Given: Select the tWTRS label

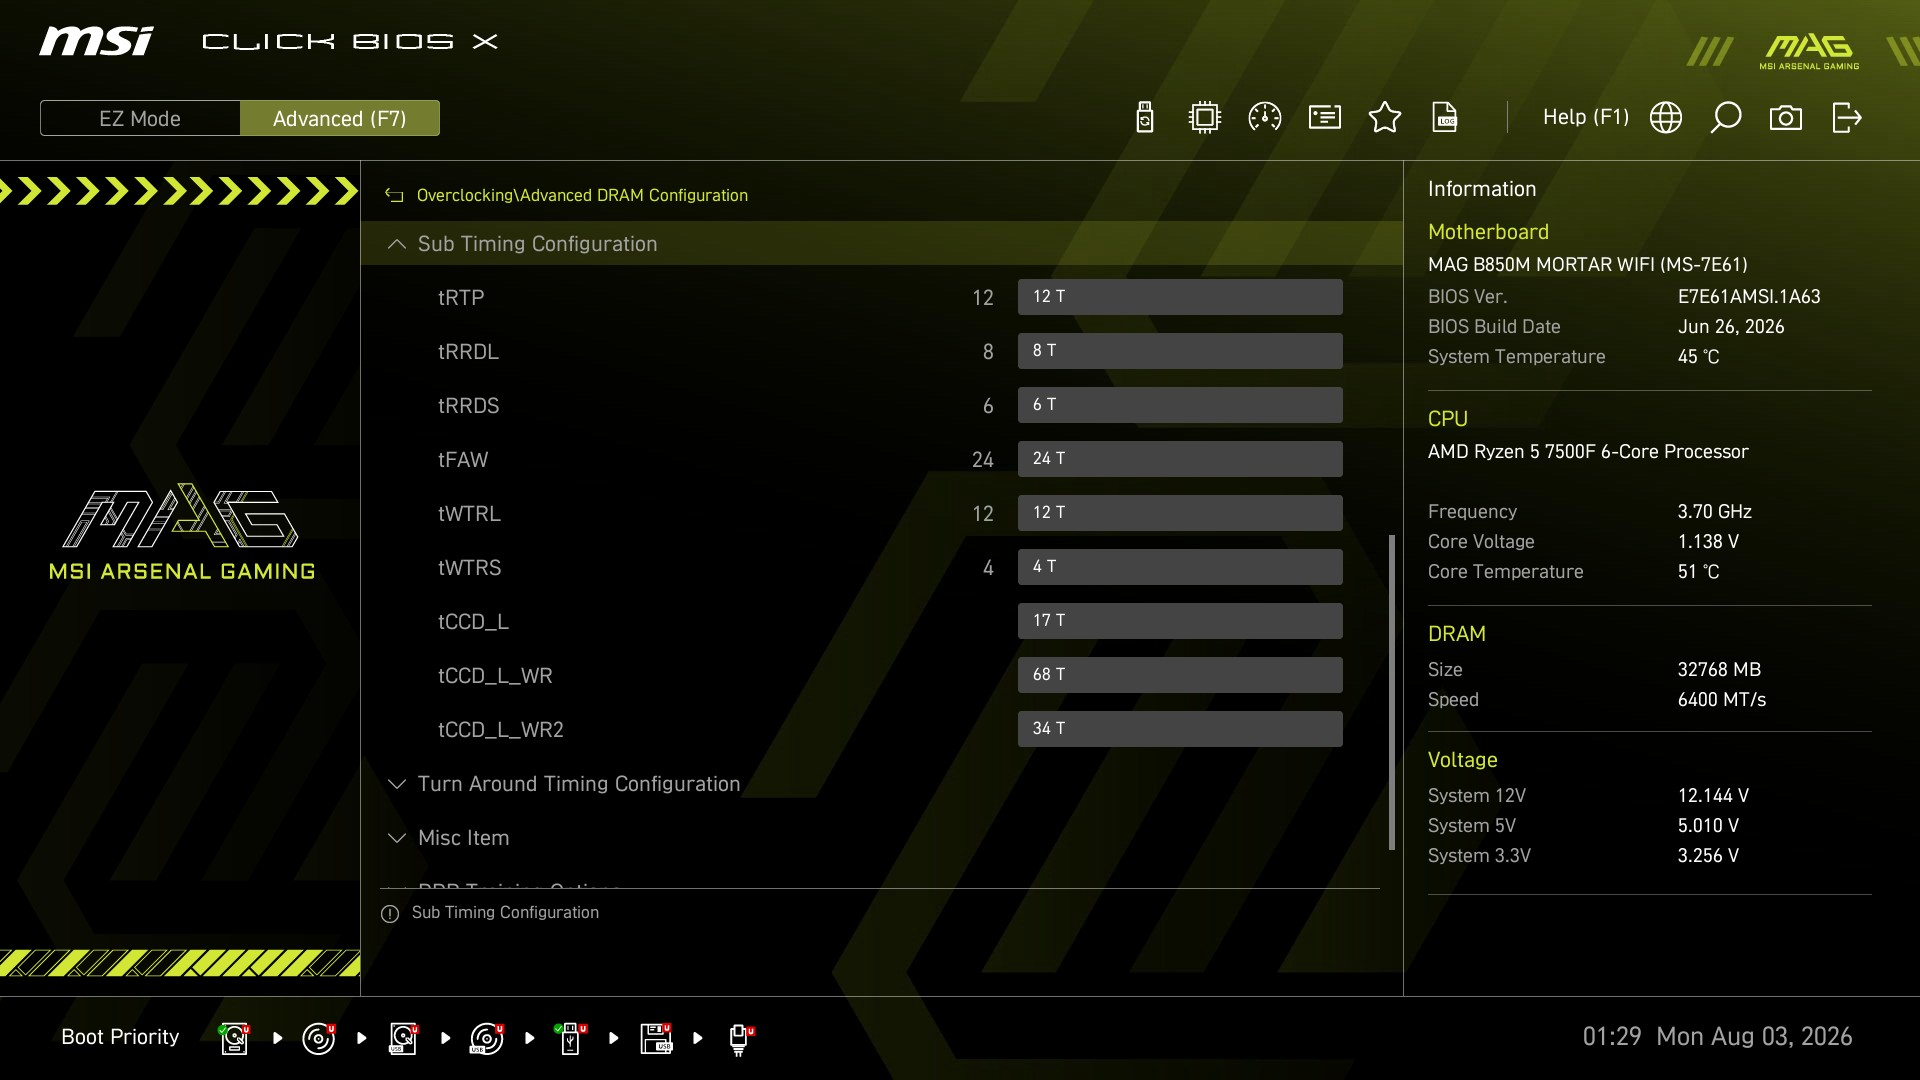Looking at the screenshot, I should pyautogui.click(x=469, y=568).
